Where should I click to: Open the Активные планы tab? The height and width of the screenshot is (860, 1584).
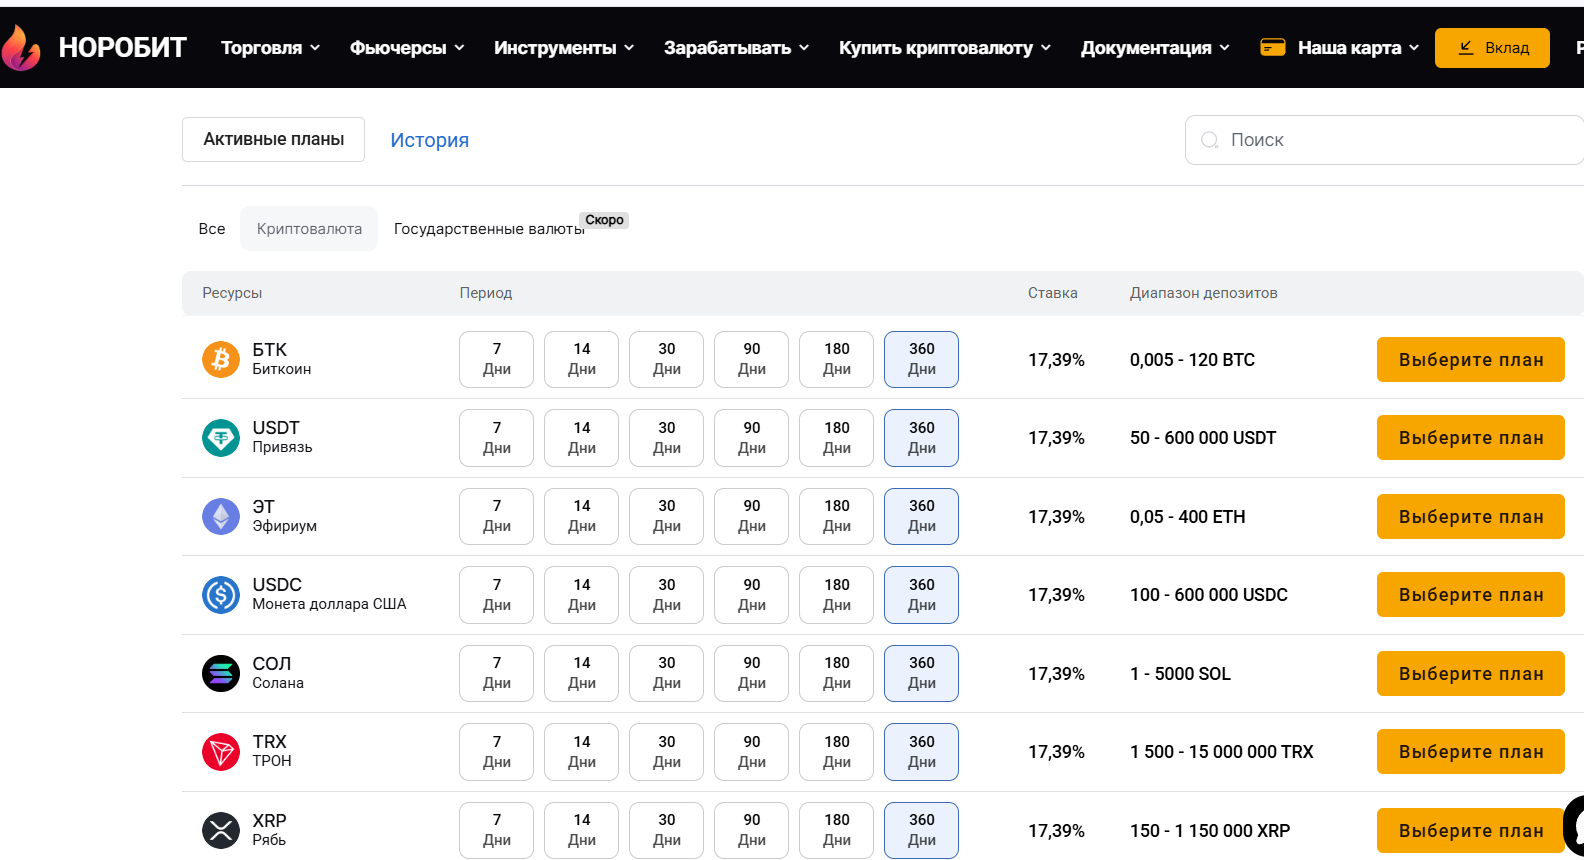click(x=273, y=139)
